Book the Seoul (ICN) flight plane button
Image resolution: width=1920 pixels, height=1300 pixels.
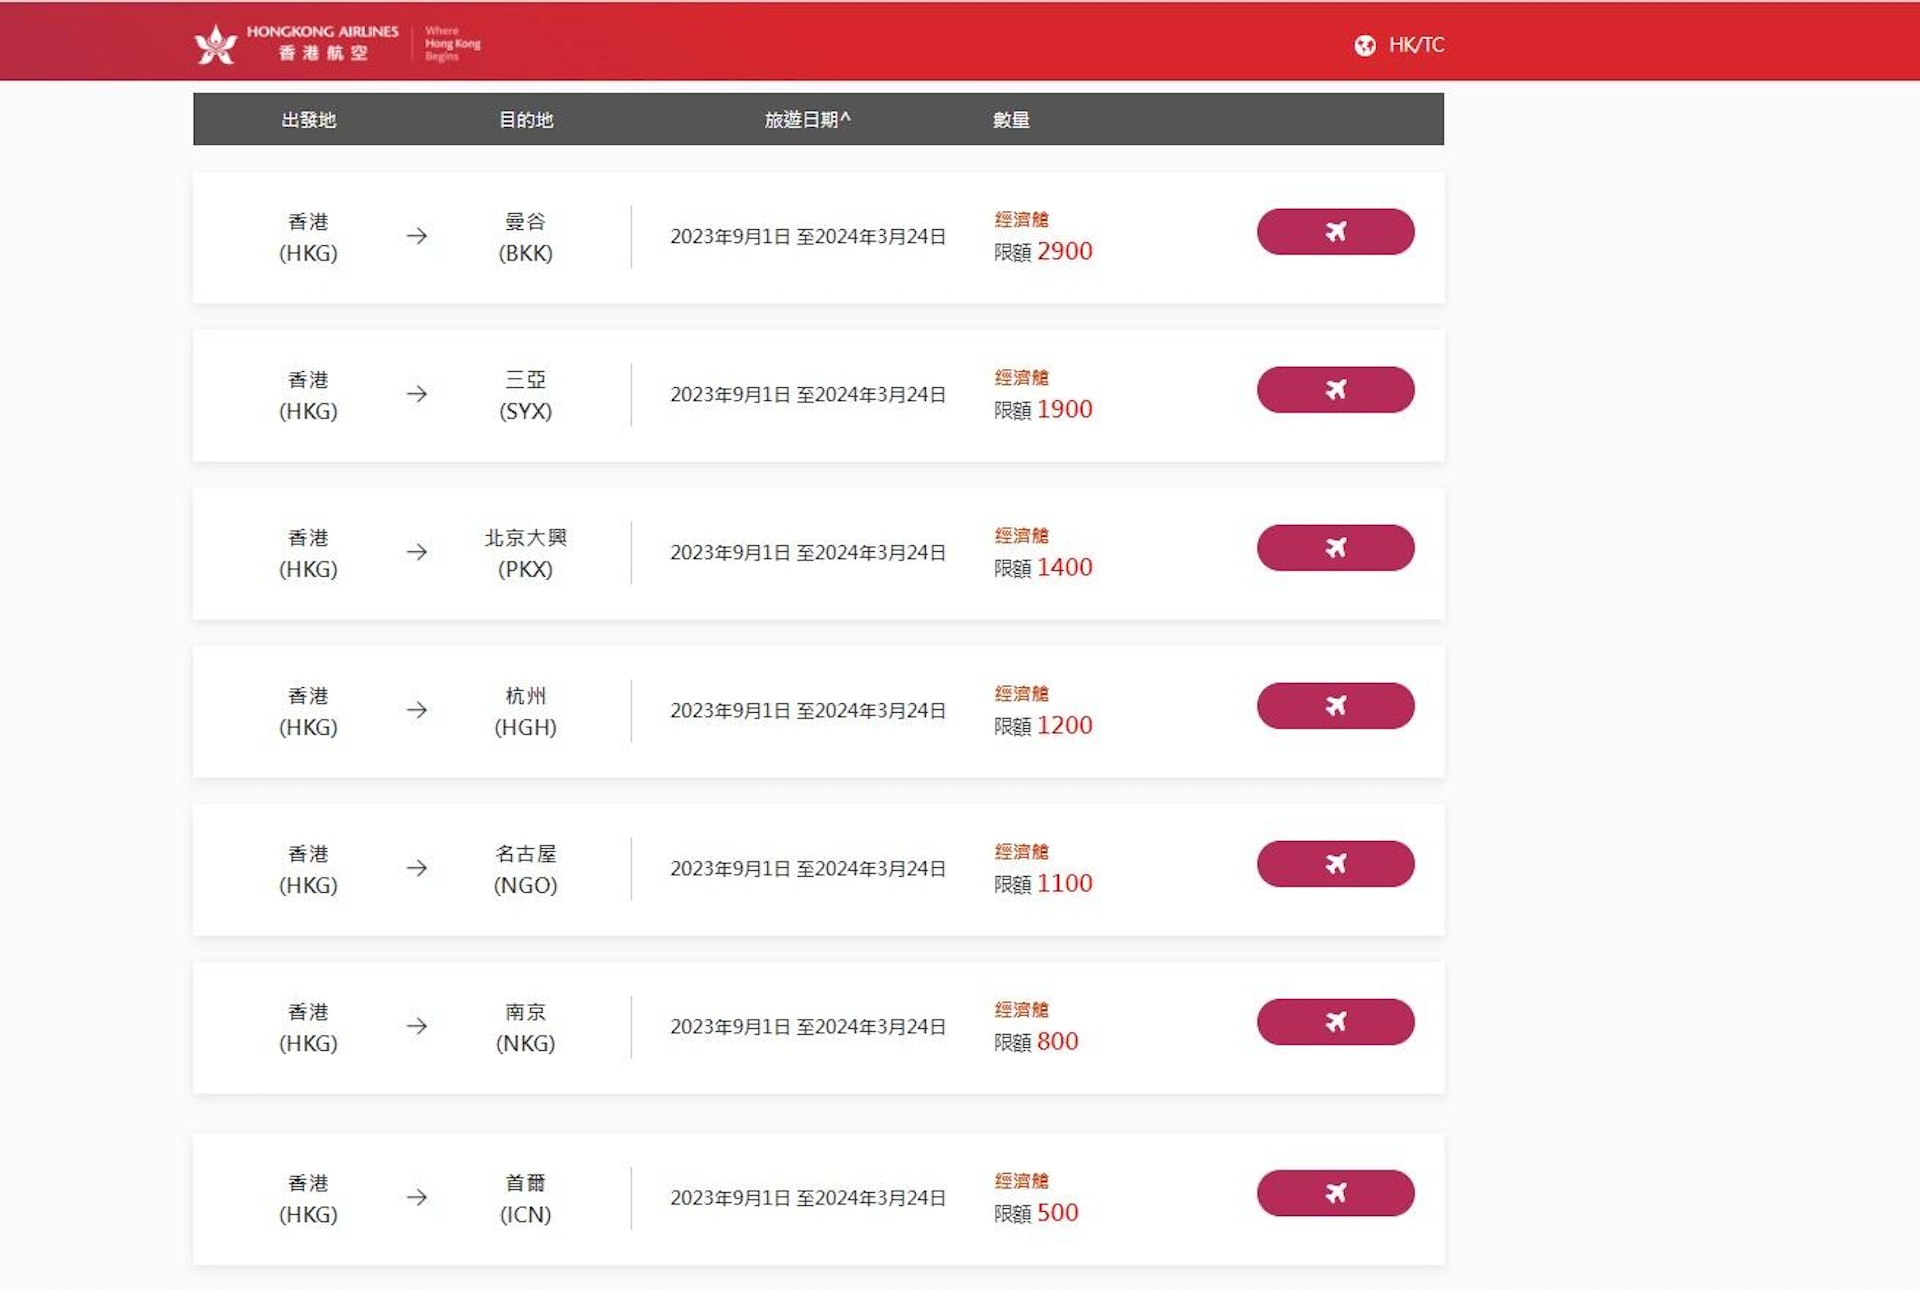1335,1193
